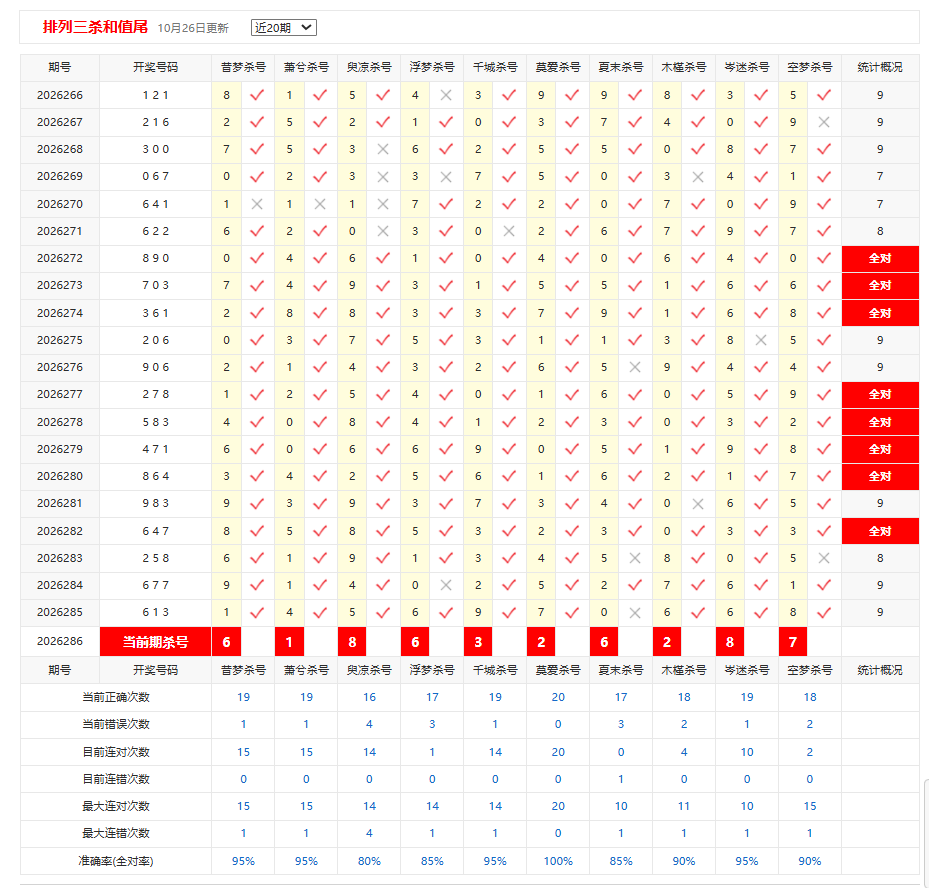Screen dimensions: 929x888
Task: Click the gray cross for 空梦杀号 in row 2026267
Action: coord(824,122)
